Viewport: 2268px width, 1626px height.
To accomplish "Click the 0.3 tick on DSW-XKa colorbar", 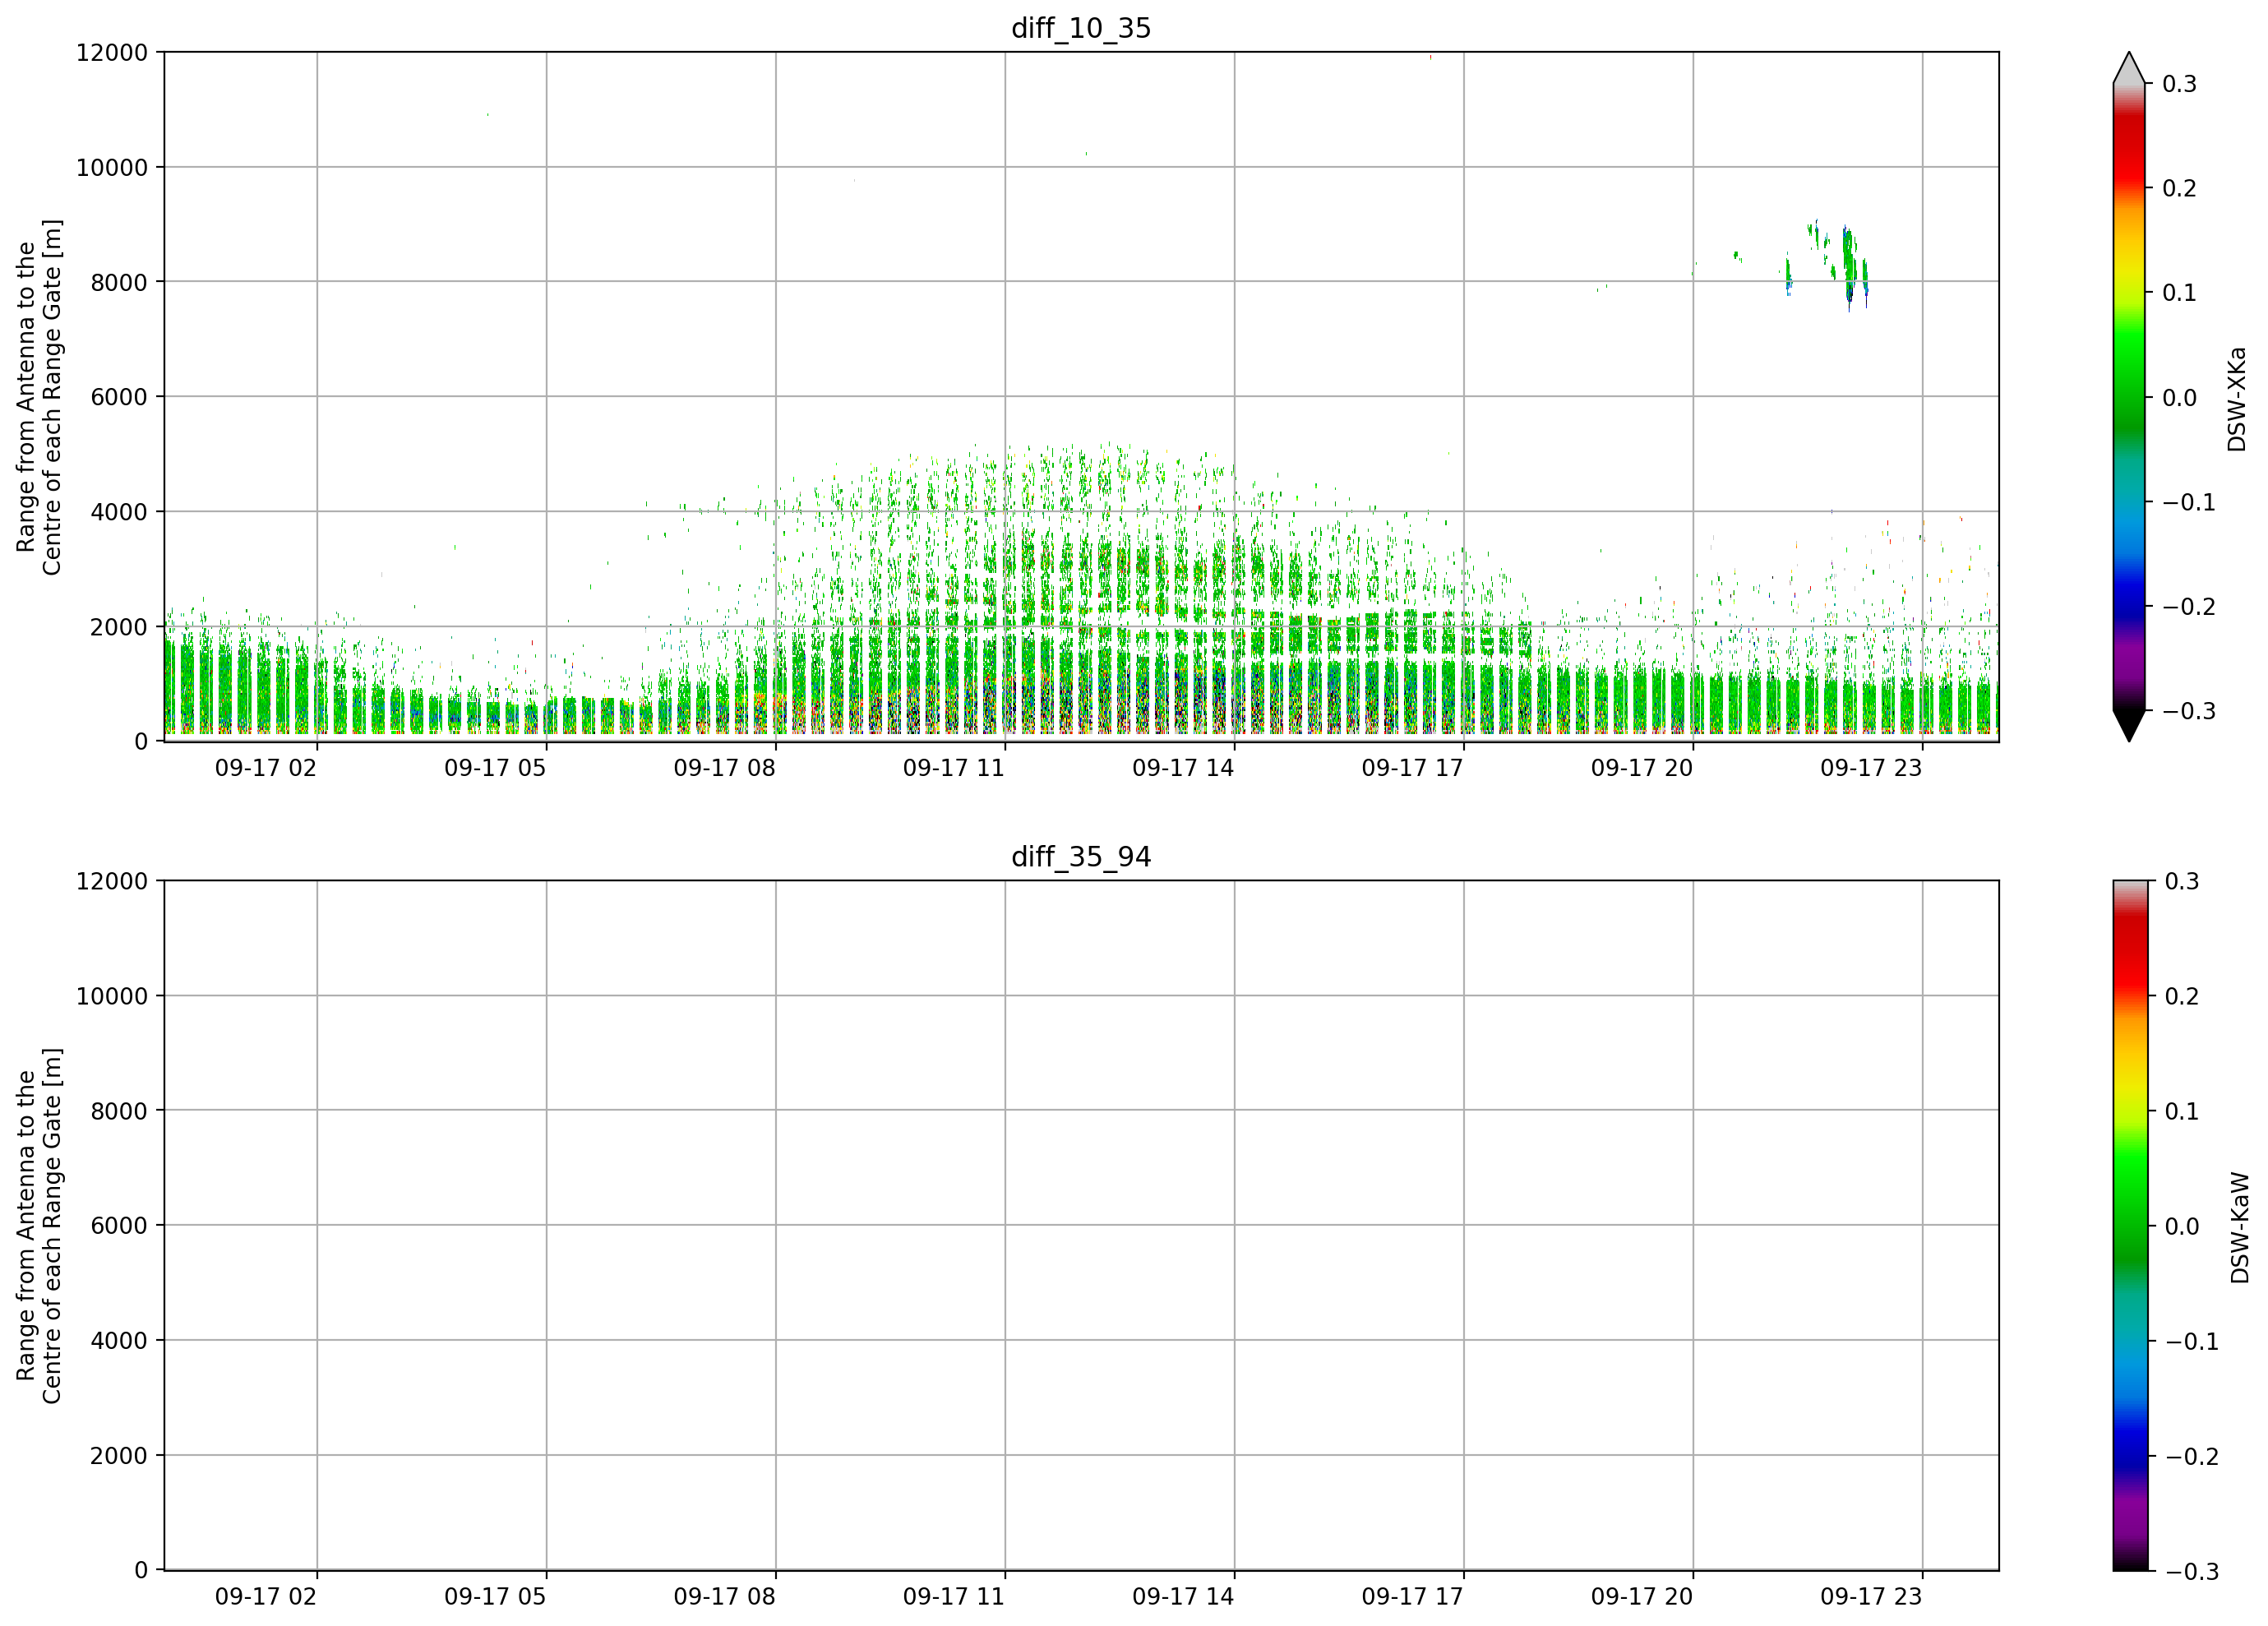I will click(x=2180, y=84).
